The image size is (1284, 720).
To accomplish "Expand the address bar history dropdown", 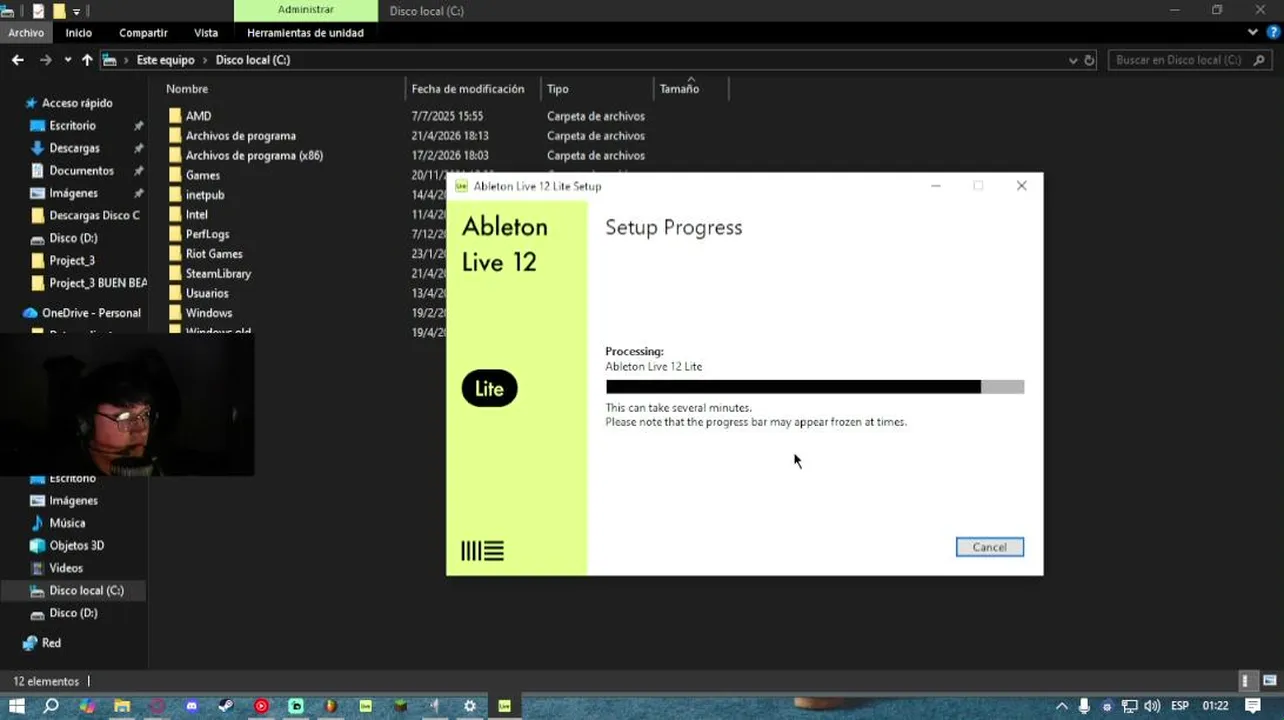I will pos(1073,60).
